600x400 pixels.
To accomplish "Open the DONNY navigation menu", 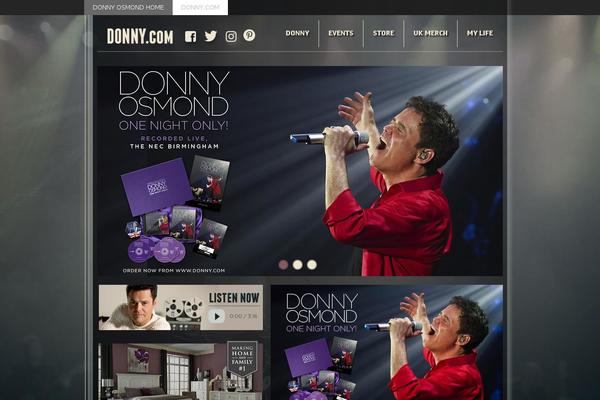I will point(297,33).
